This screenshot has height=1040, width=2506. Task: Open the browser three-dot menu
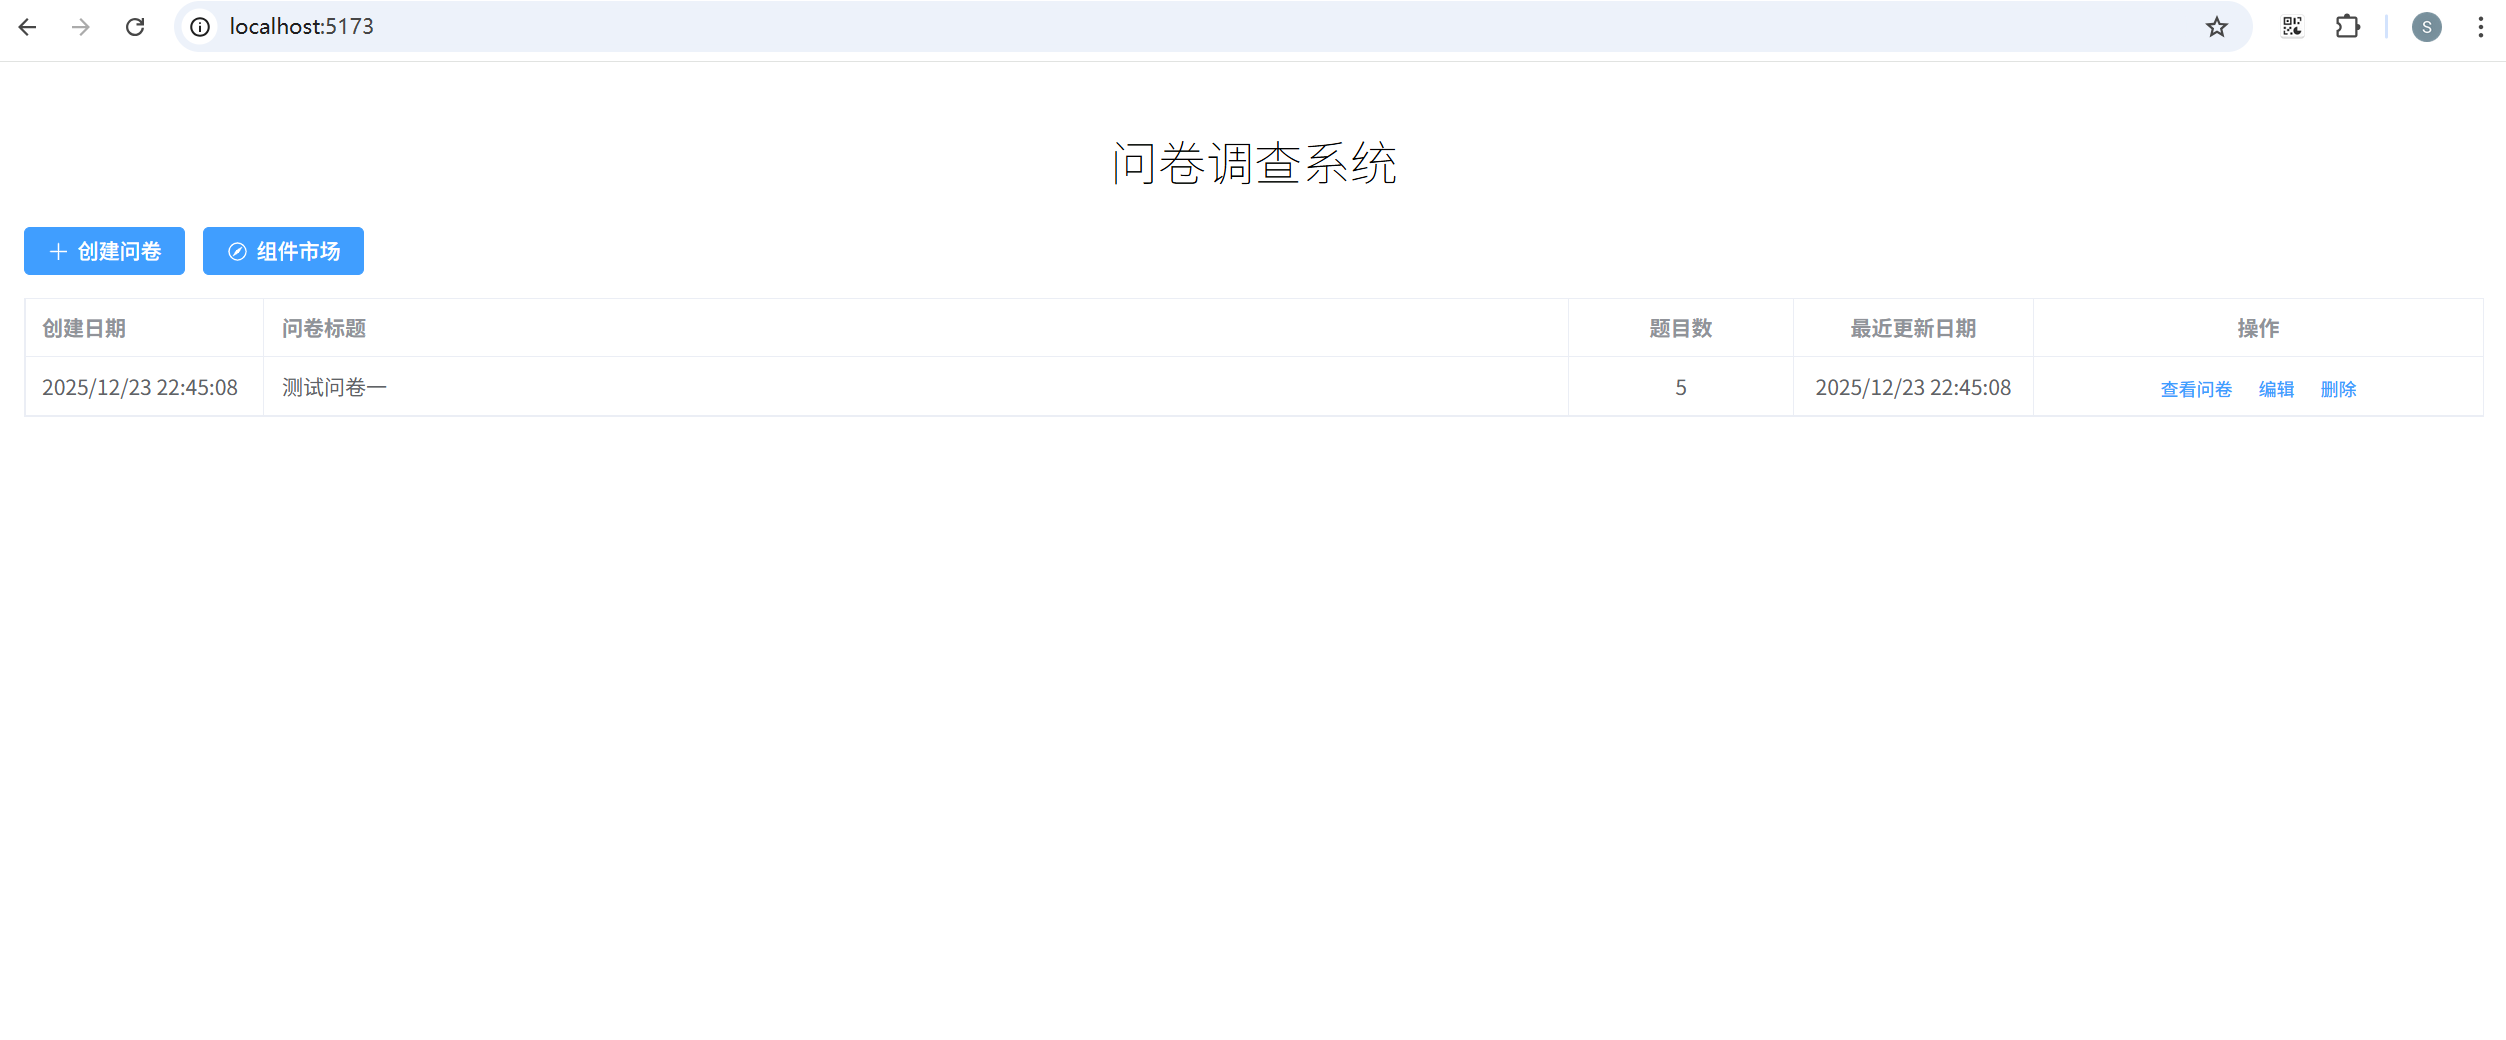[x=2481, y=27]
